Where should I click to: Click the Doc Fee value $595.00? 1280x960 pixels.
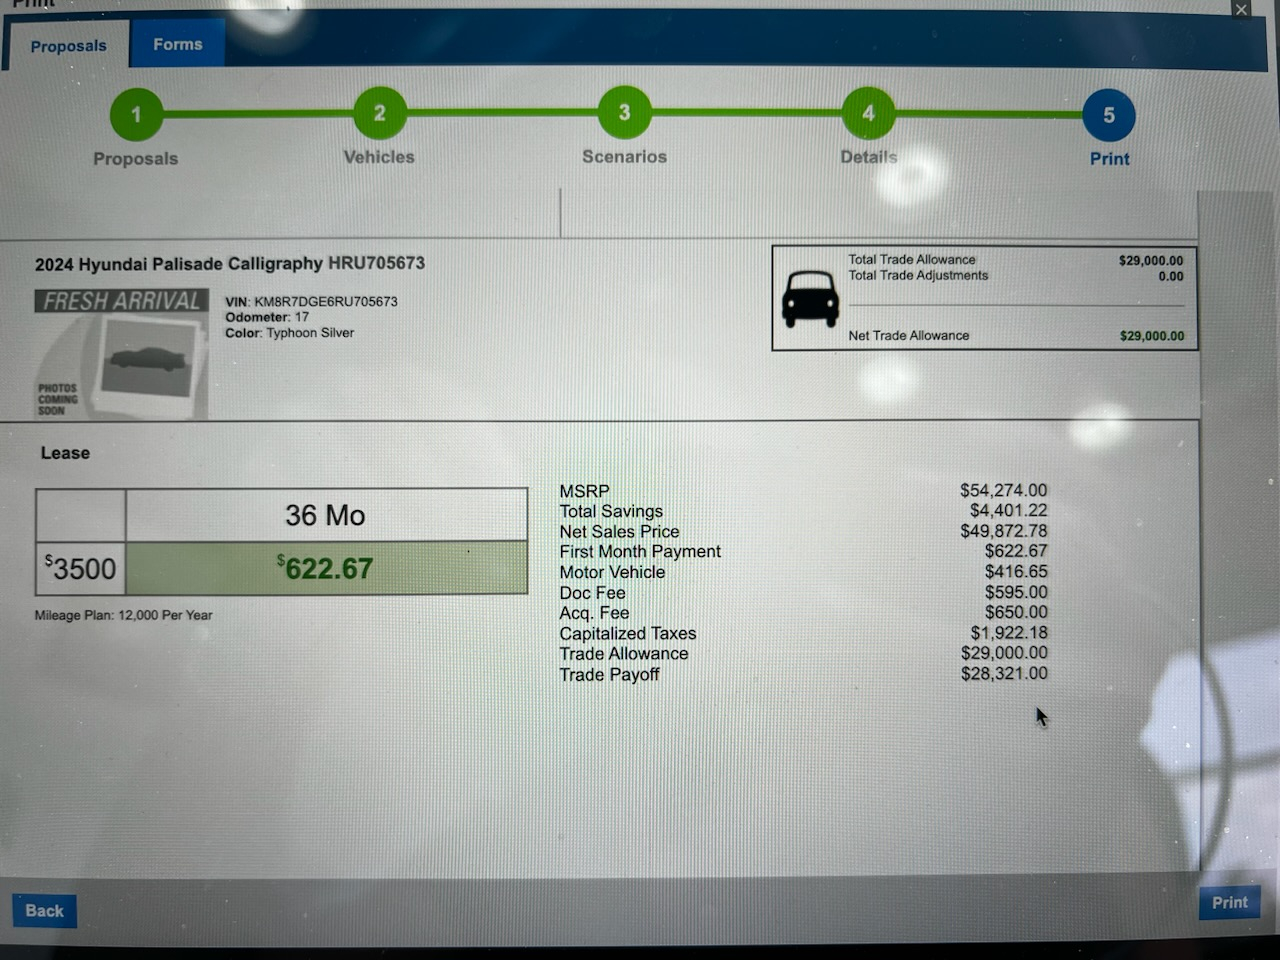(x=1016, y=592)
